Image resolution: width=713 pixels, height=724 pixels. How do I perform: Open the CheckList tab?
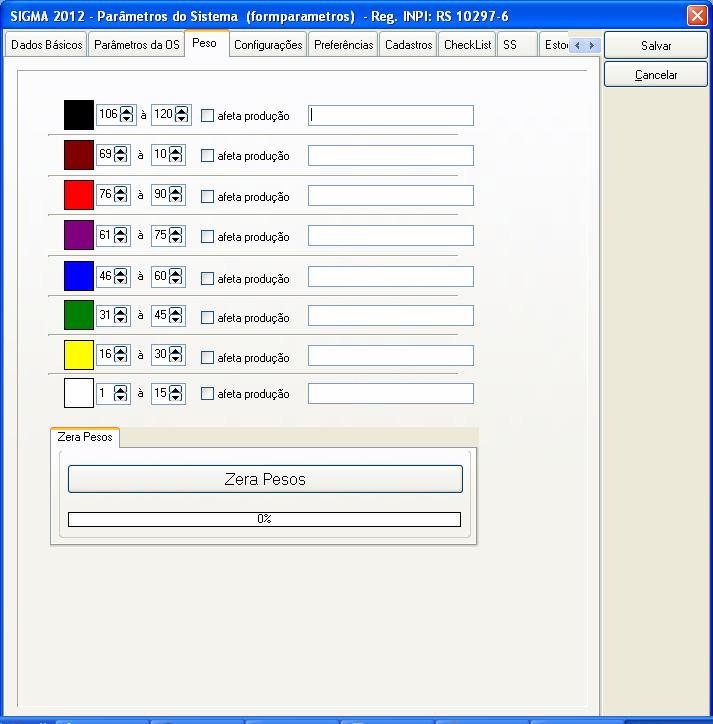pos(467,45)
